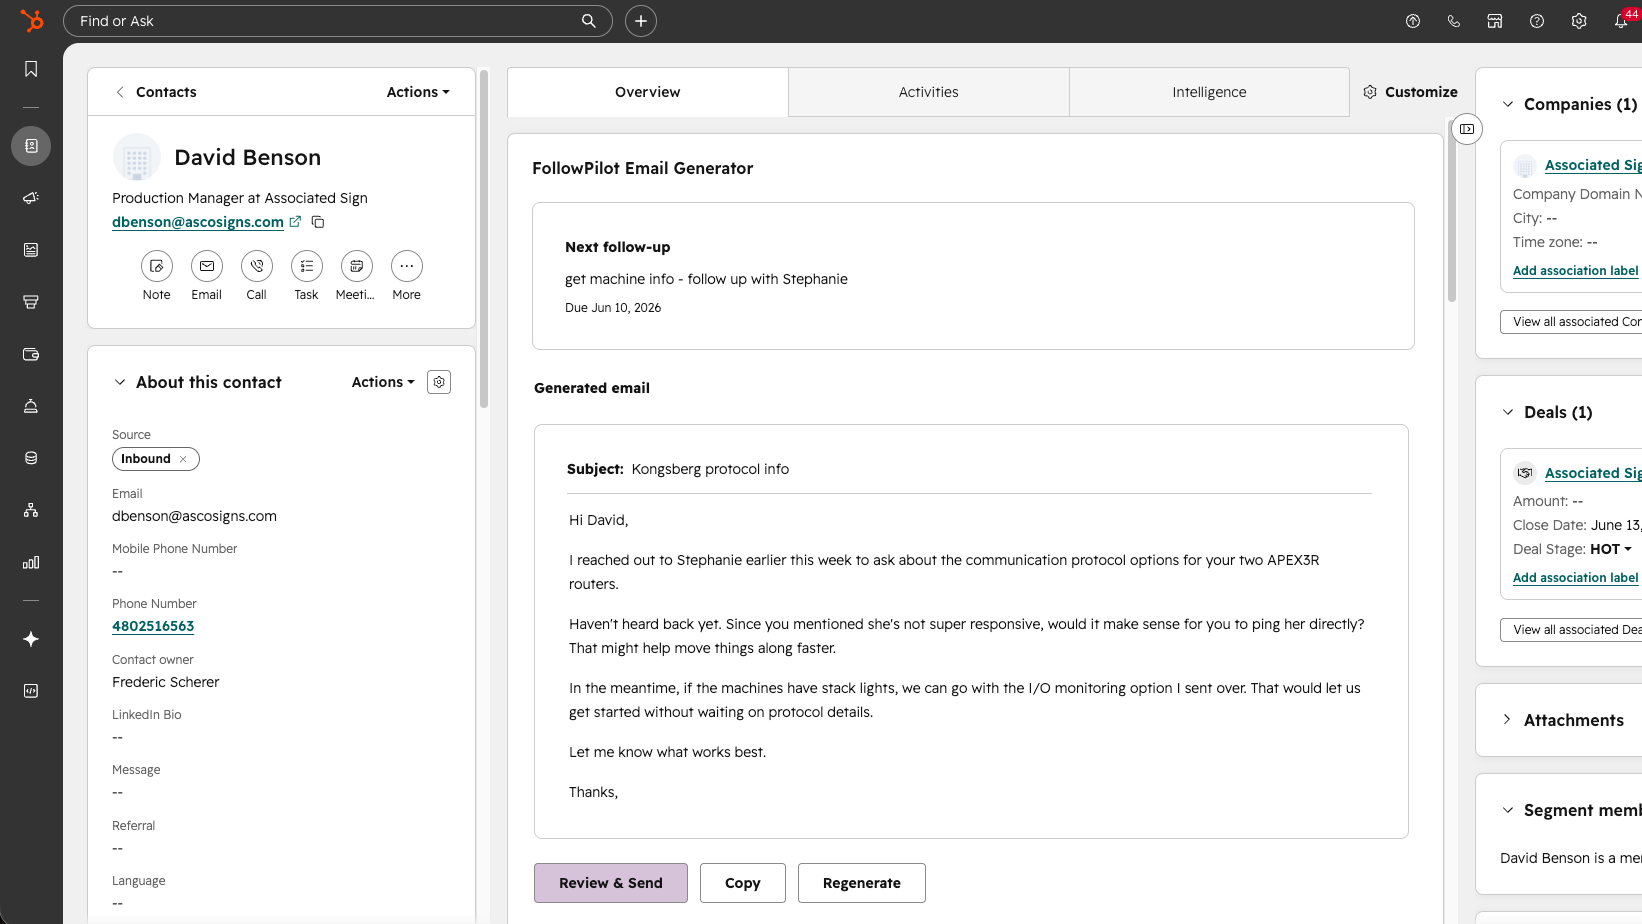Click the Customize button
Image resolution: width=1642 pixels, height=924 pixels.
click(1410, 92)
